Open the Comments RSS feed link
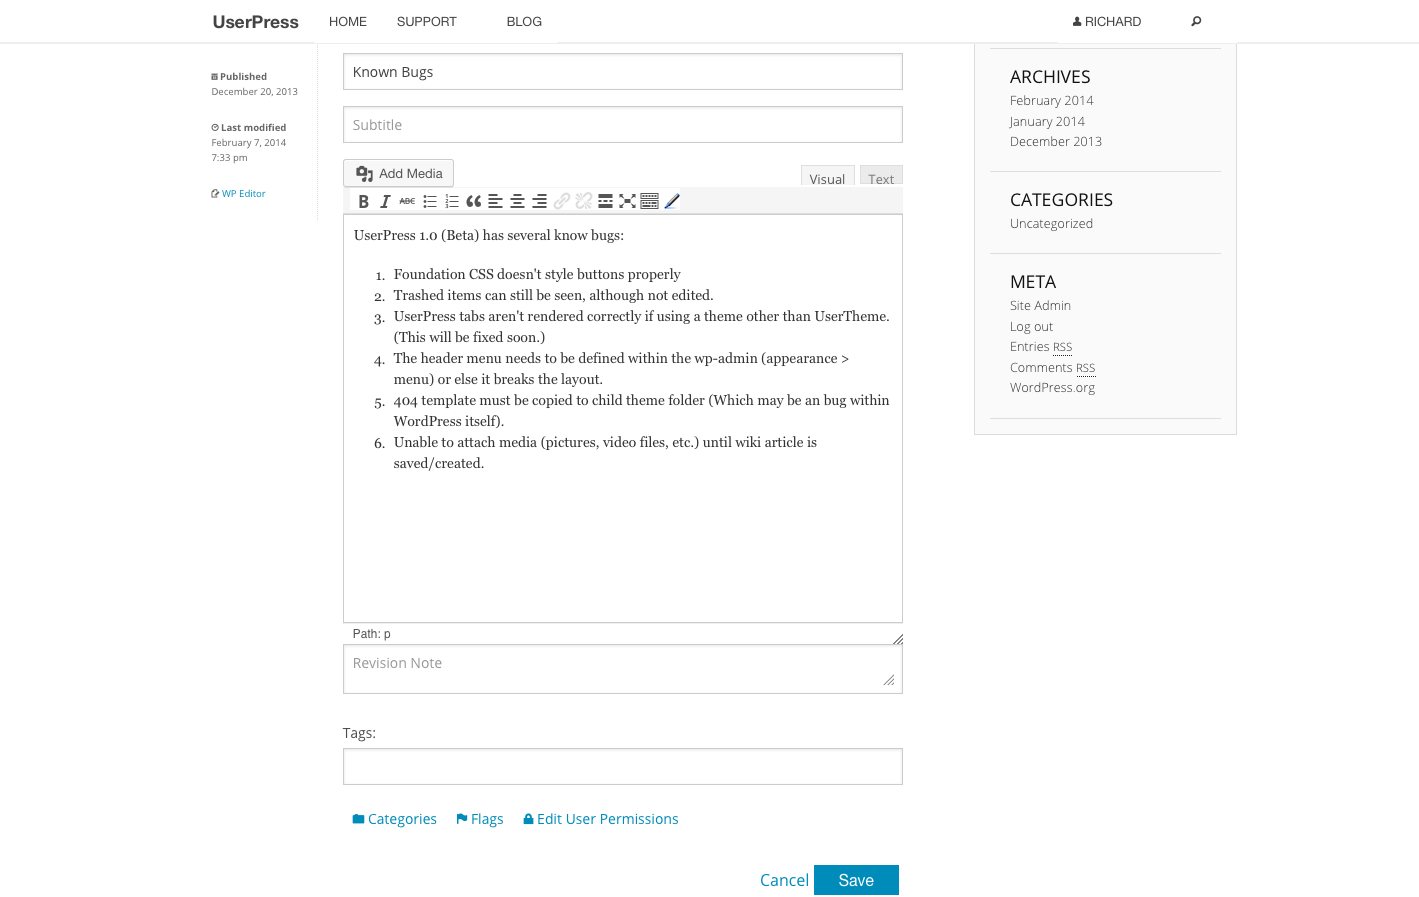This screenshot has height=897, width=1419. pos(1052,368)
